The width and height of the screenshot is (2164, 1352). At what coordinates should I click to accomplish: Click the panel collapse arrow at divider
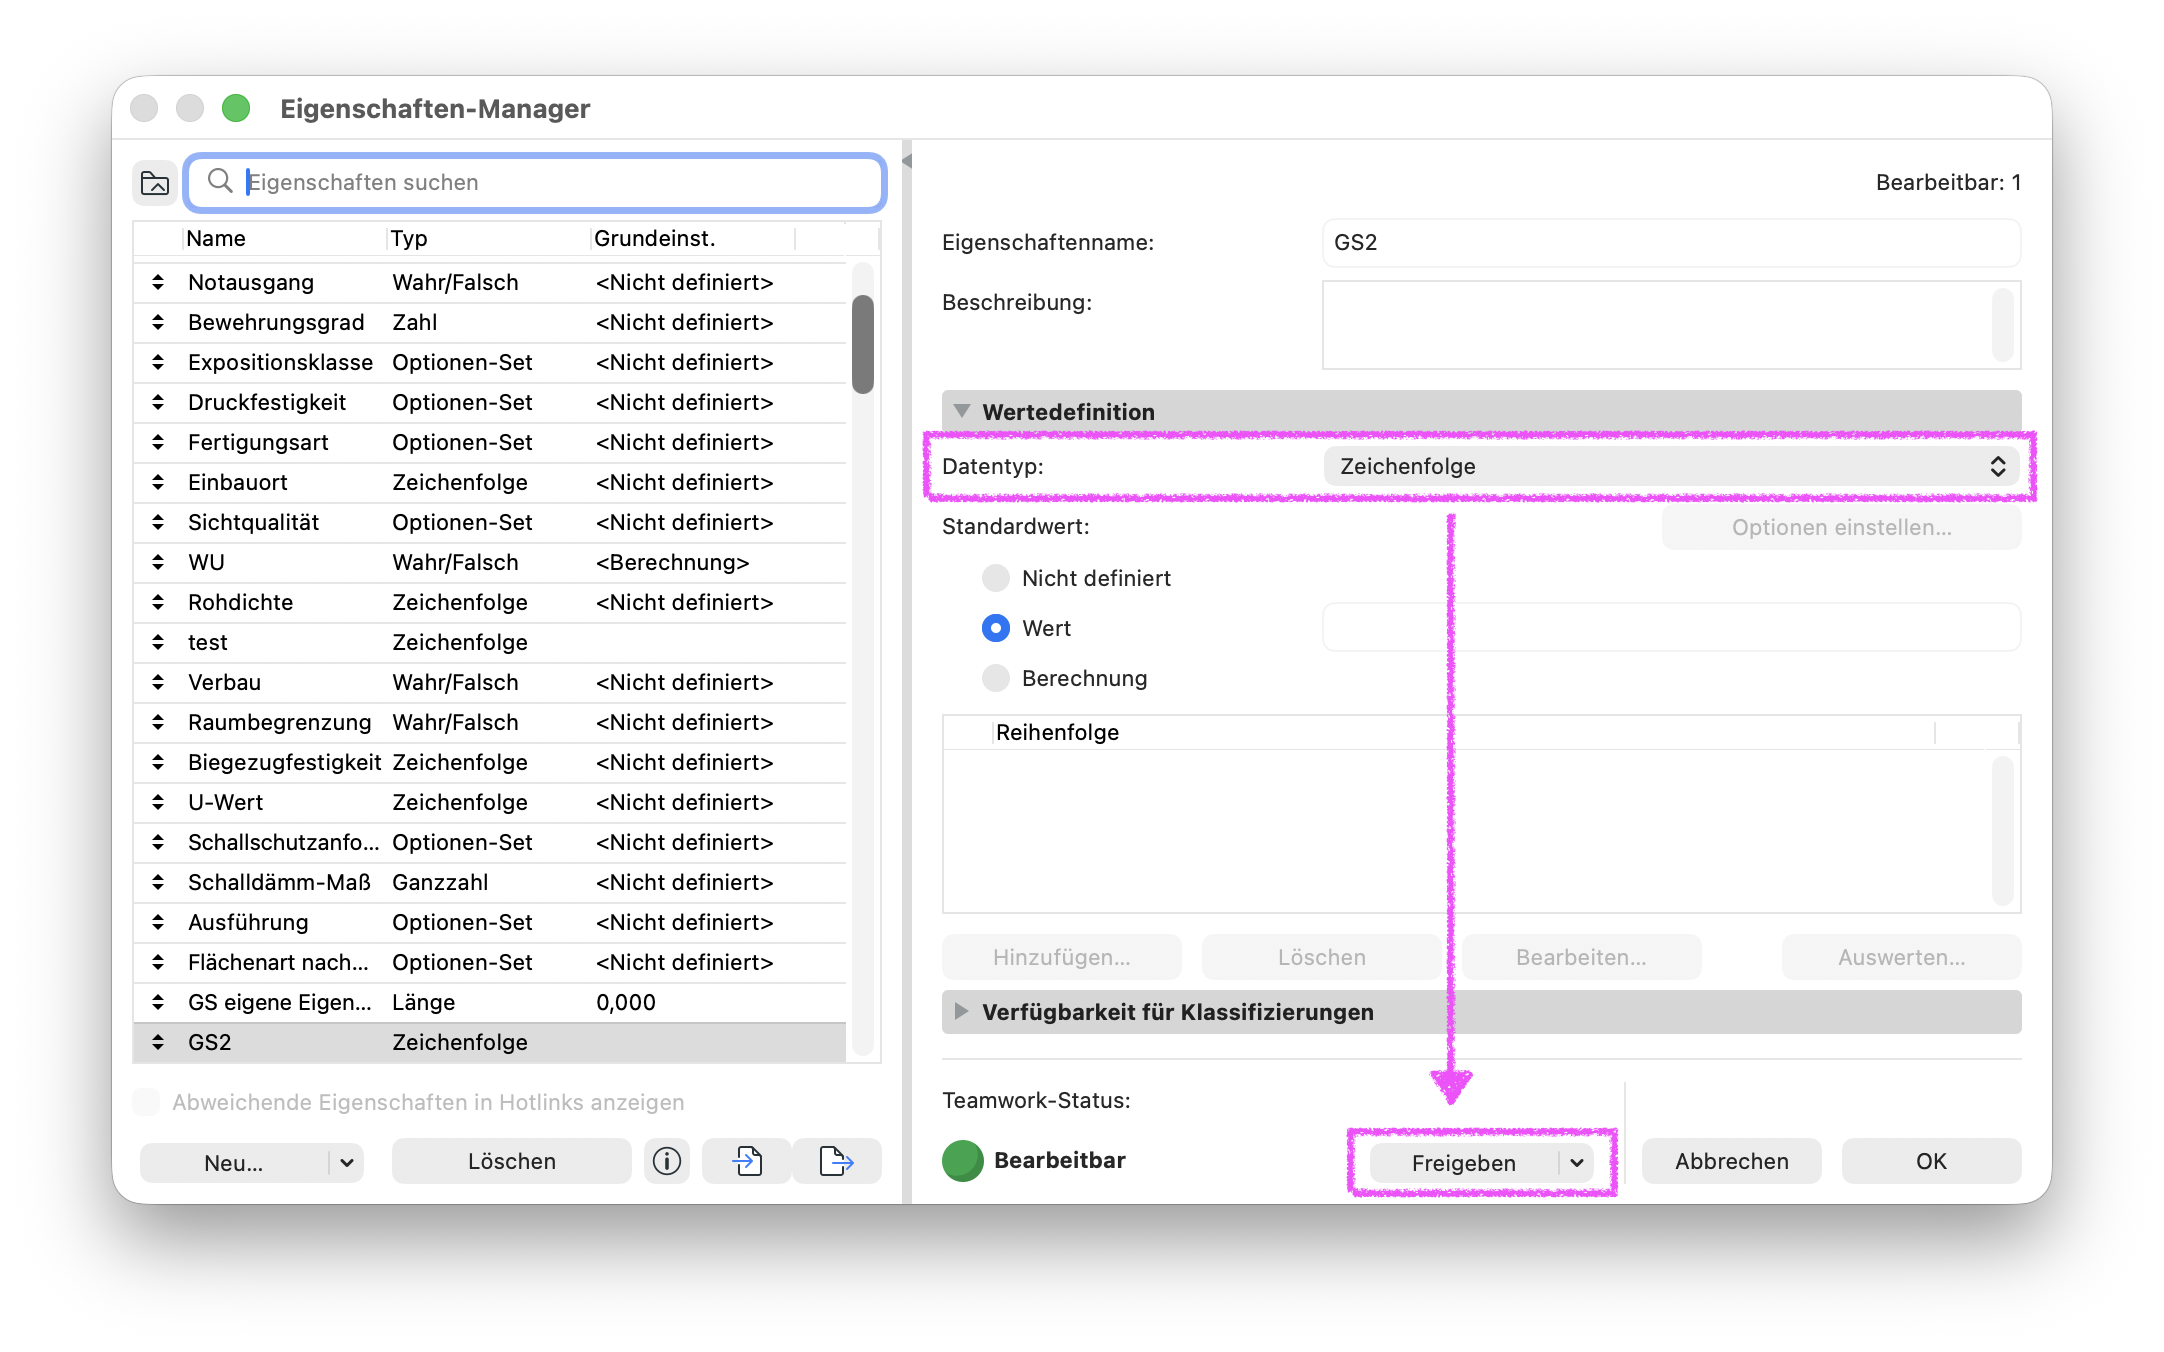(907, 161)
